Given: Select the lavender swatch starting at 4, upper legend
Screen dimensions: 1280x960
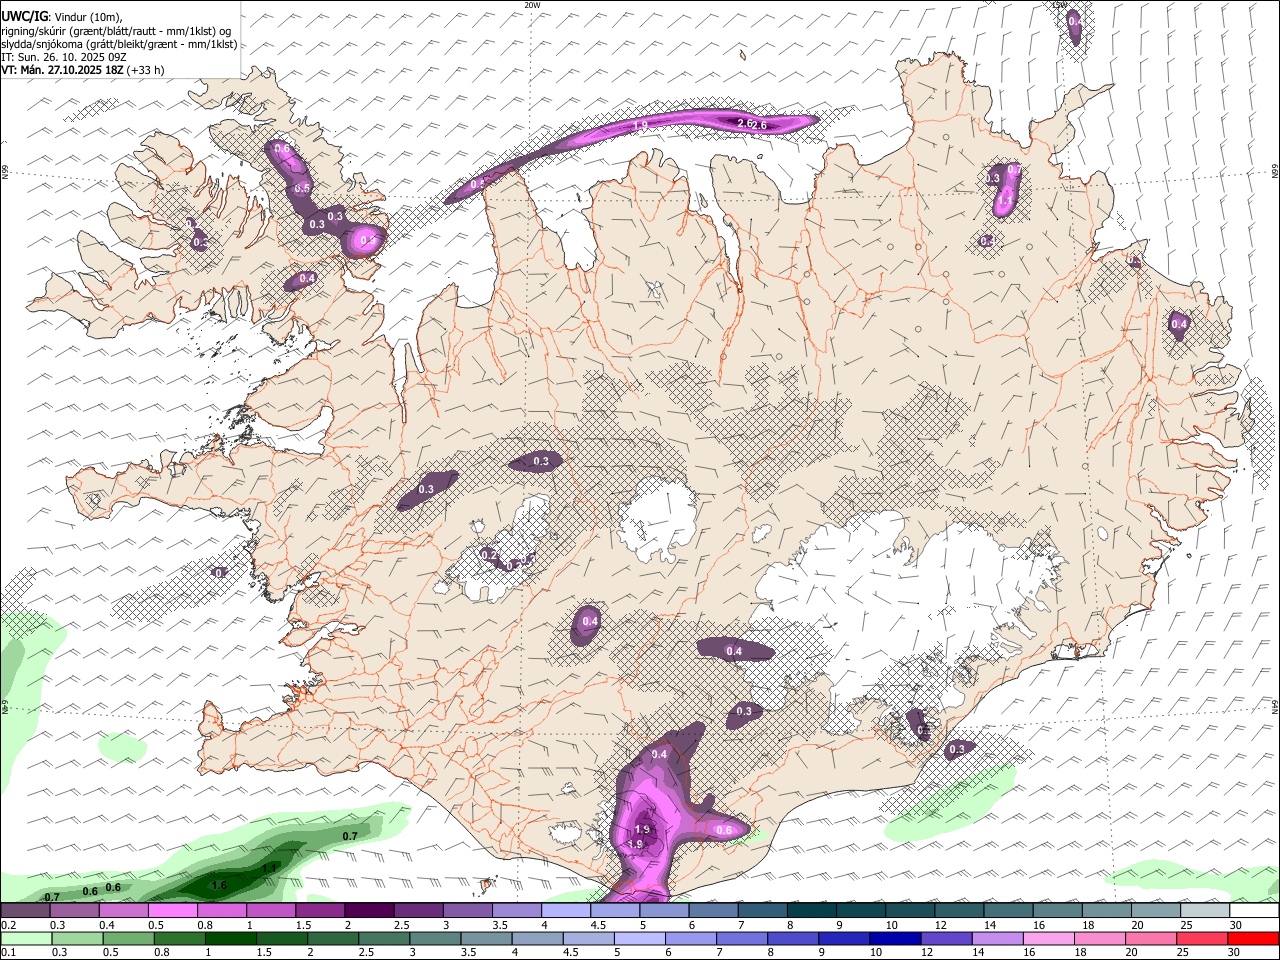Looking at the screenshot, I should pos(566,911).
